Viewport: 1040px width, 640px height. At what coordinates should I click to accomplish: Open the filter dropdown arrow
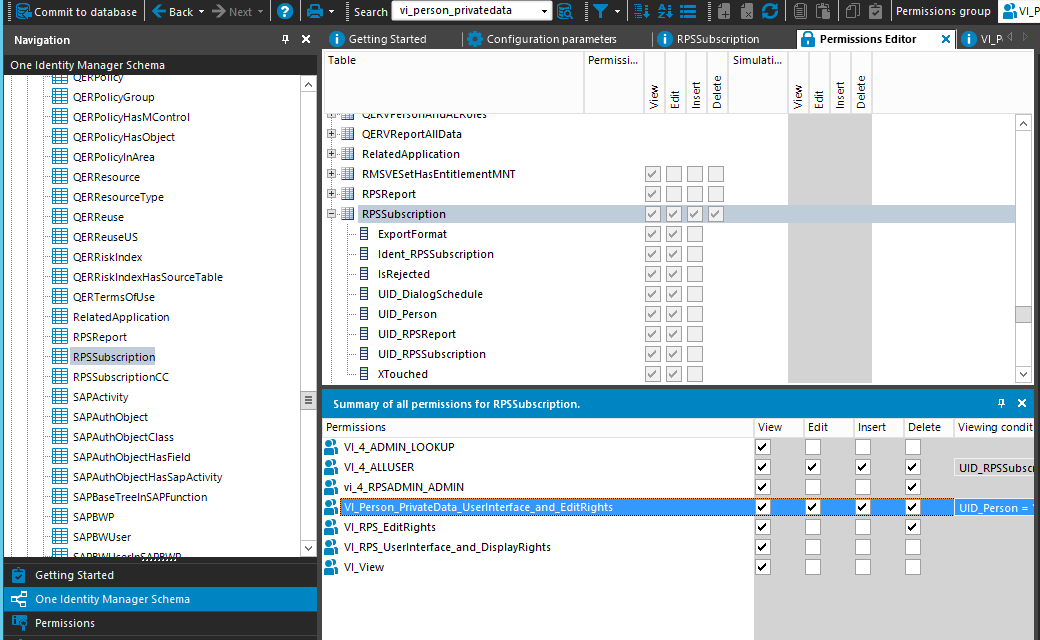[618, 12]
